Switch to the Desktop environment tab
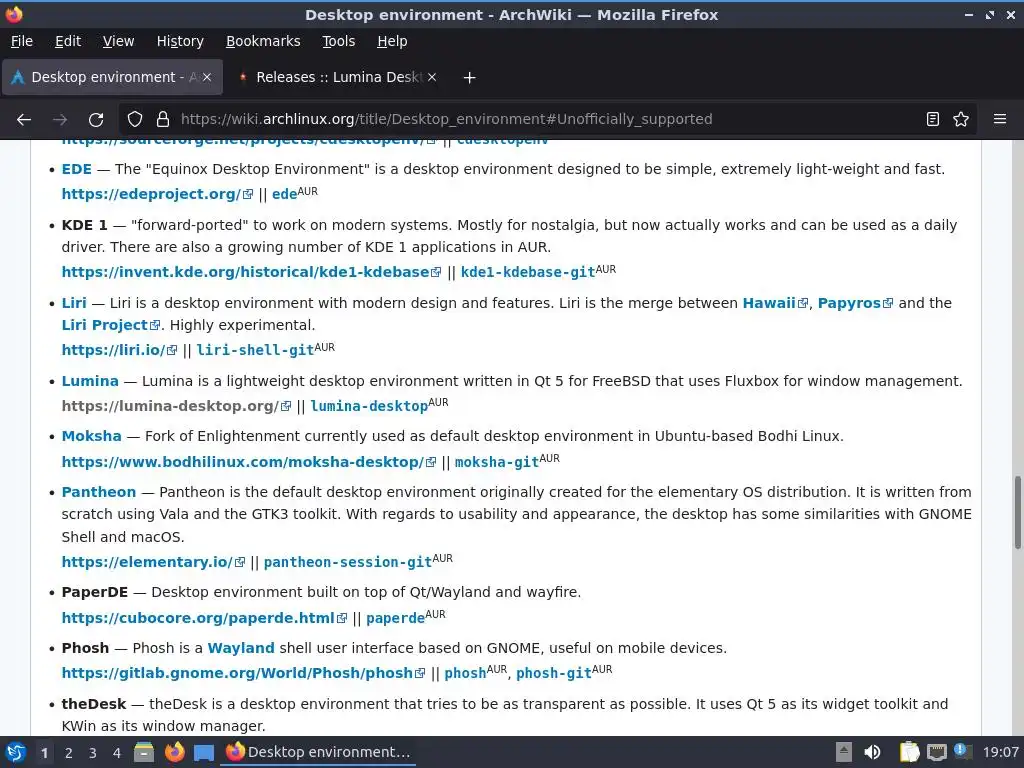Image resolution: width=1024 pixels, height=768 pixels. click(x=113, y=77)
